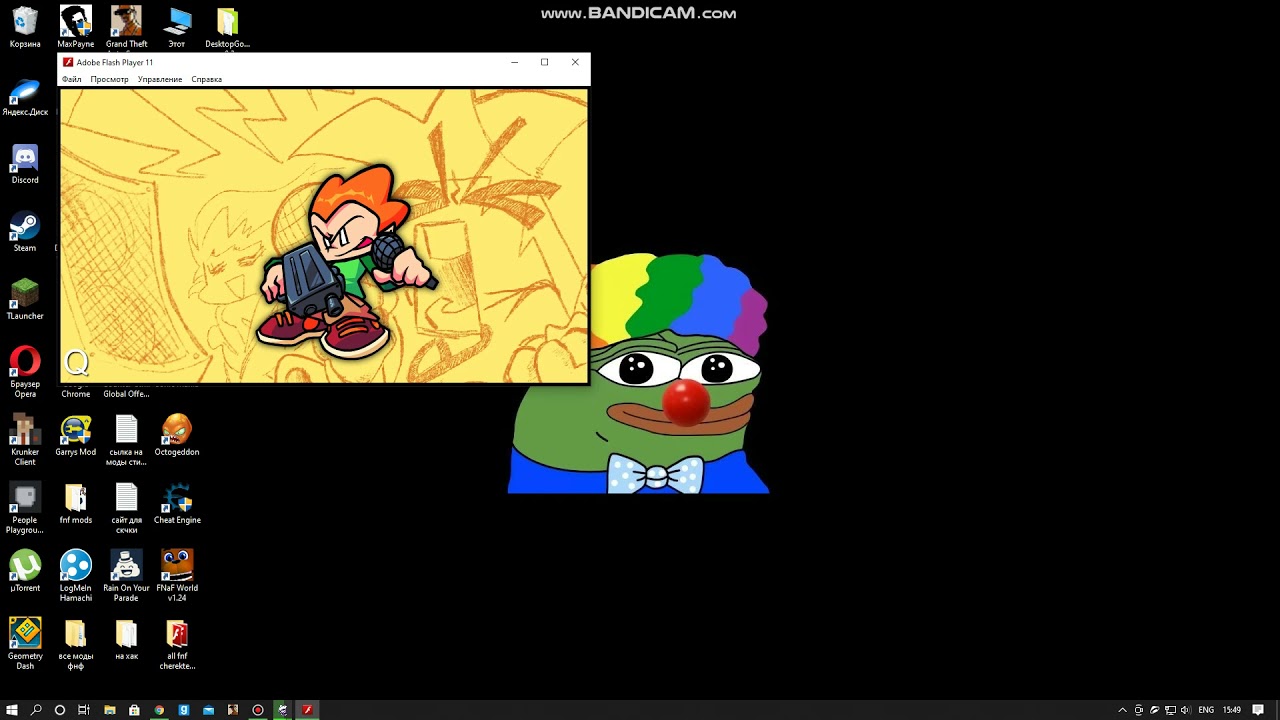Minimize the Adobe Flash Player window

pyautogui.click(x=514, y=62)
